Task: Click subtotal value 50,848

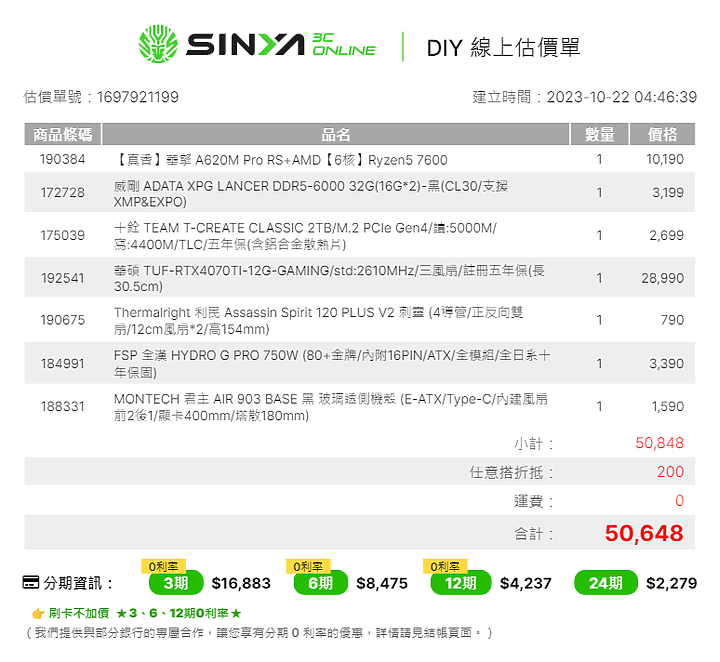Action: (x=659, y=443)
